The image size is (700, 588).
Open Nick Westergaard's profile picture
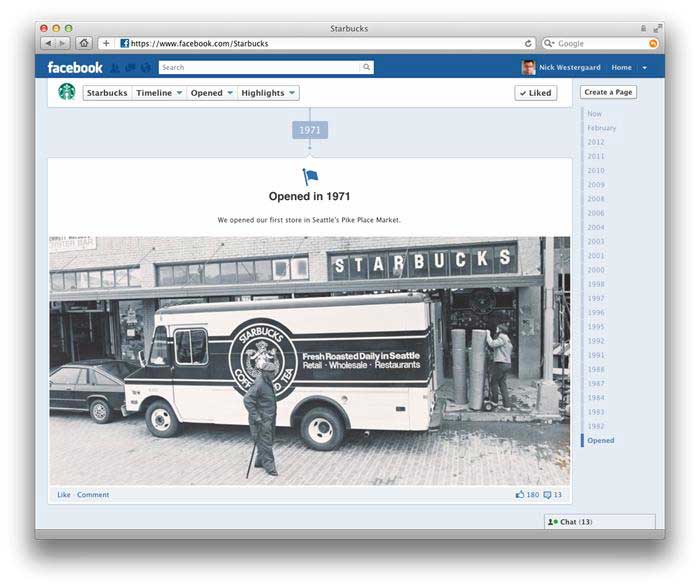528,67
